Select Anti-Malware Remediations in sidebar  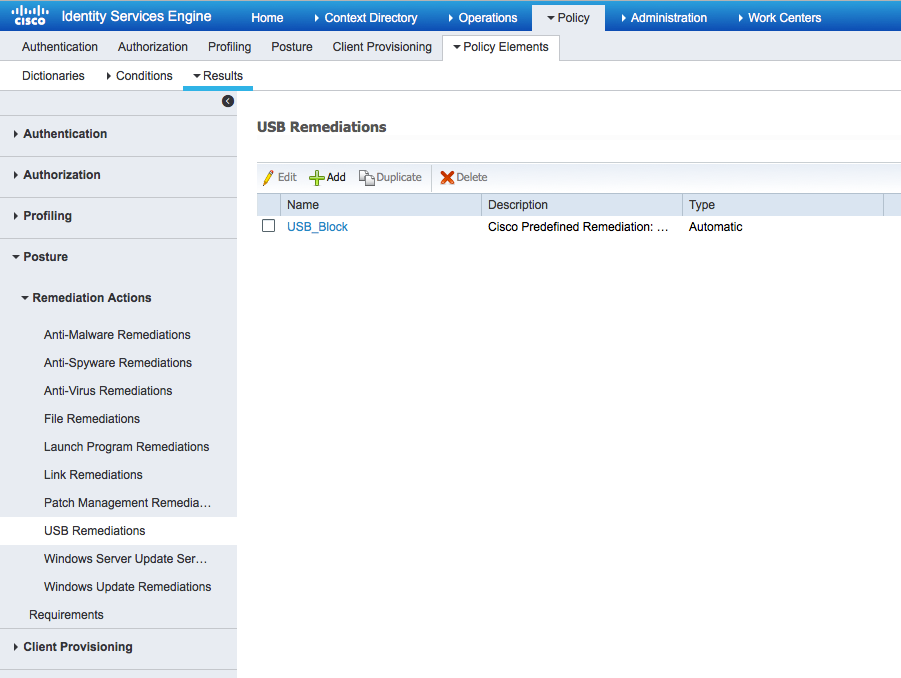(x=117, y=335)
